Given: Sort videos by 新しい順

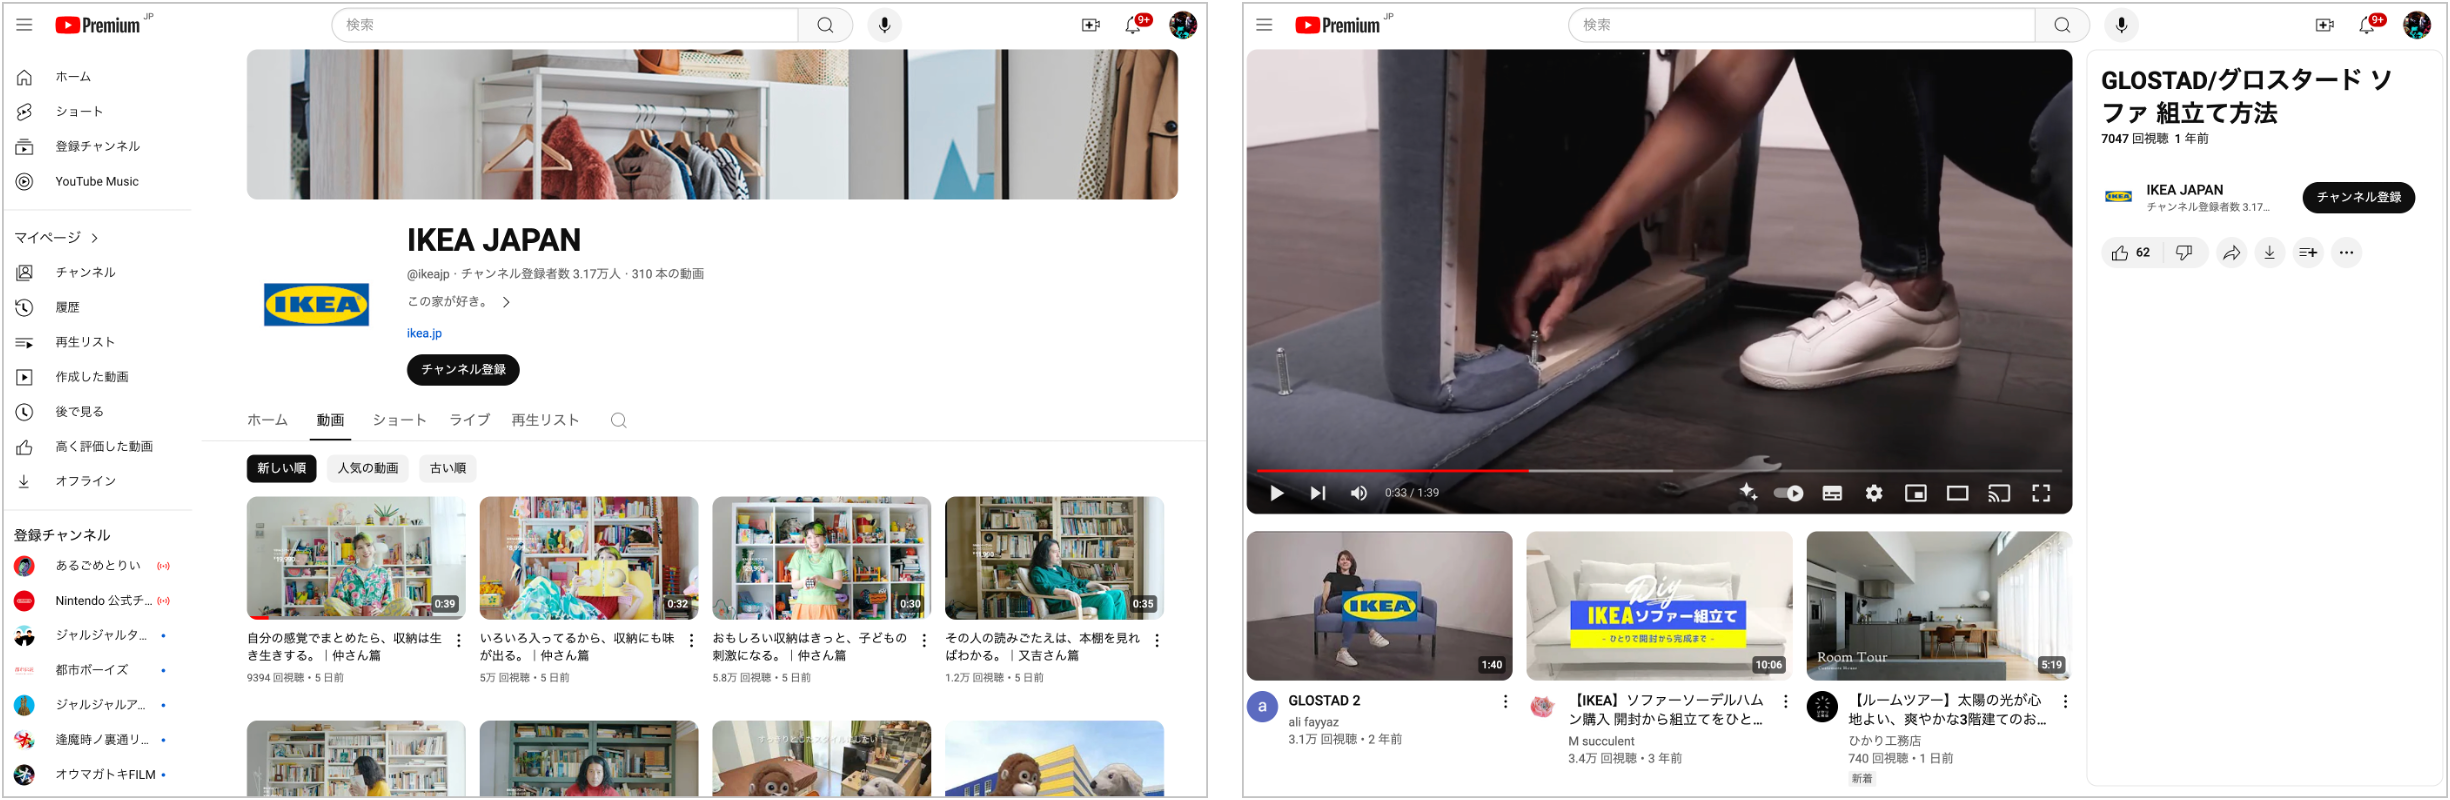Looking at the screenshot, I should pos(282,468).
